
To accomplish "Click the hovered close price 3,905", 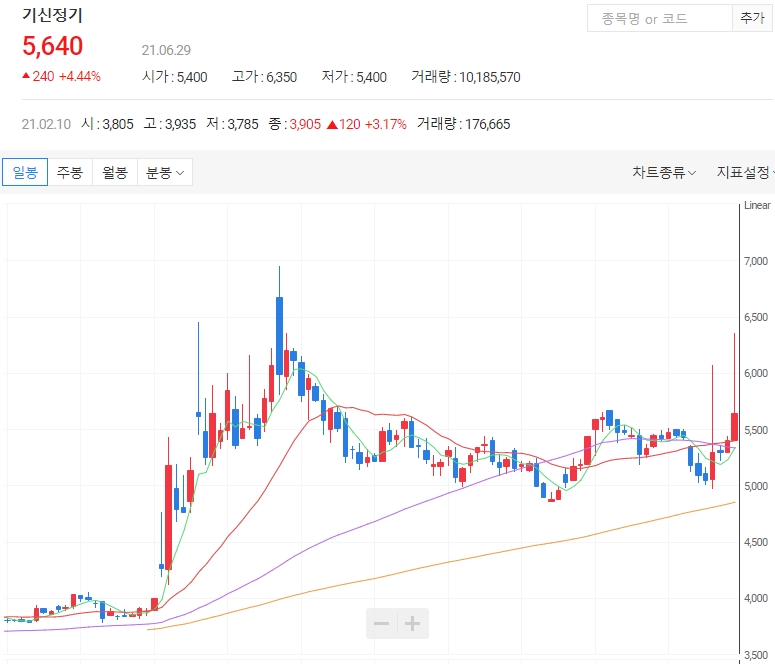I will [305, 124].
